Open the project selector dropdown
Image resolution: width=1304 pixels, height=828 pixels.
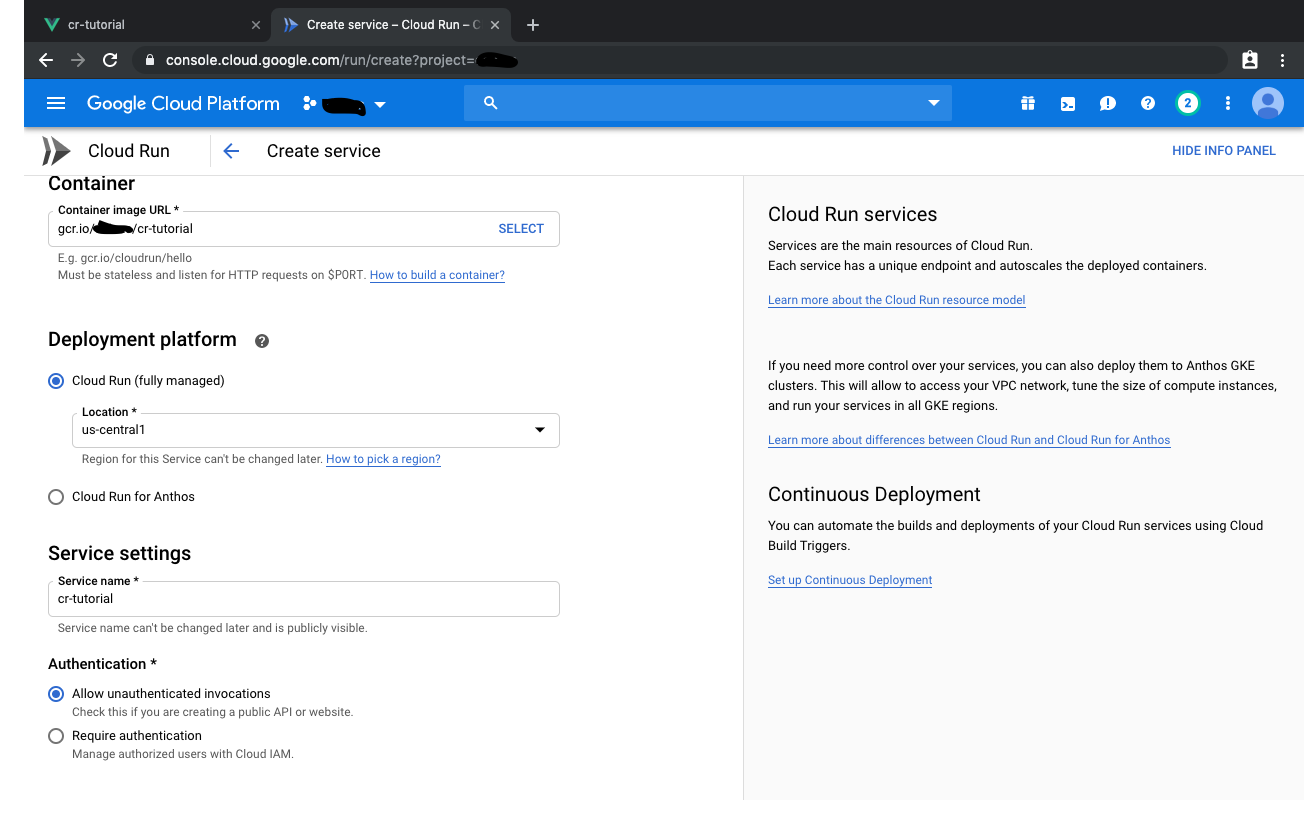click(x=344, y=104)
